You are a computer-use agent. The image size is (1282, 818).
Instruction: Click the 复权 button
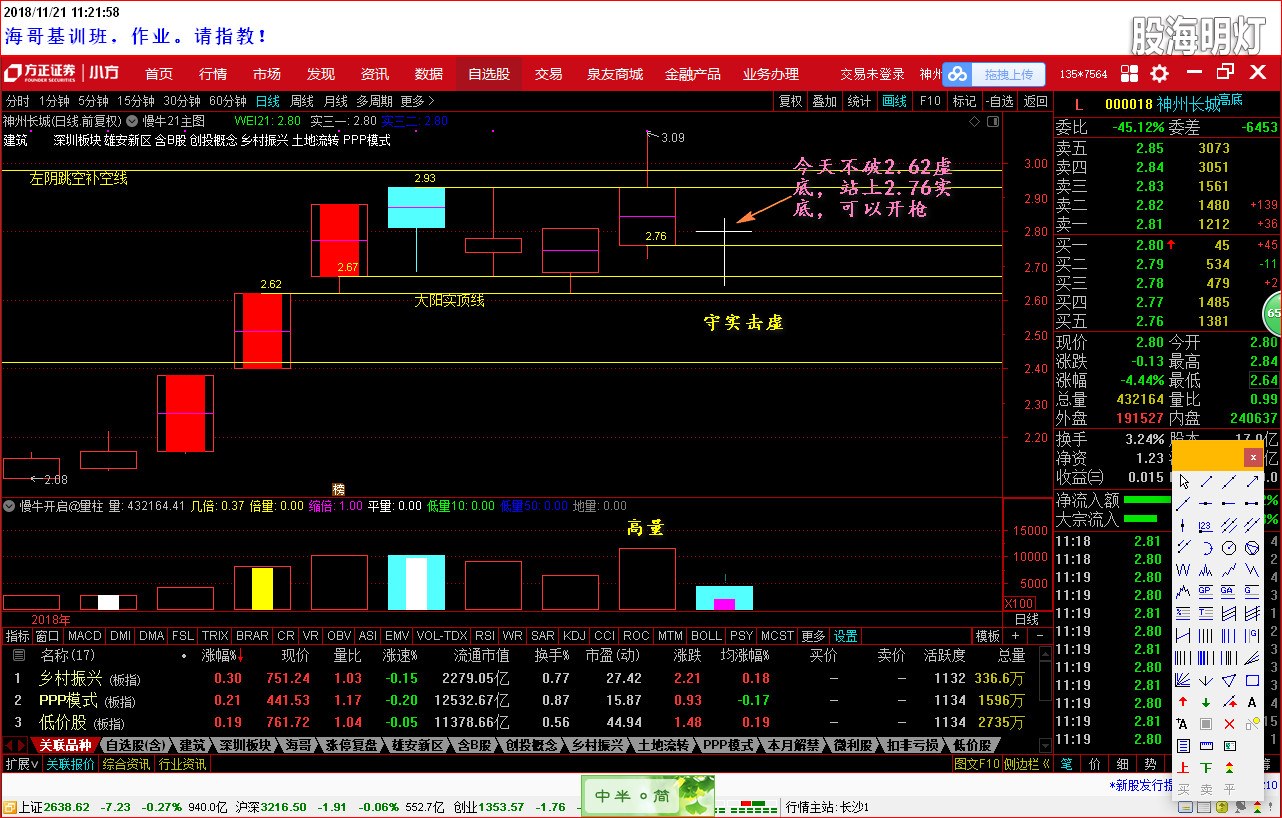pyautogui.click(x=790, y=101)
